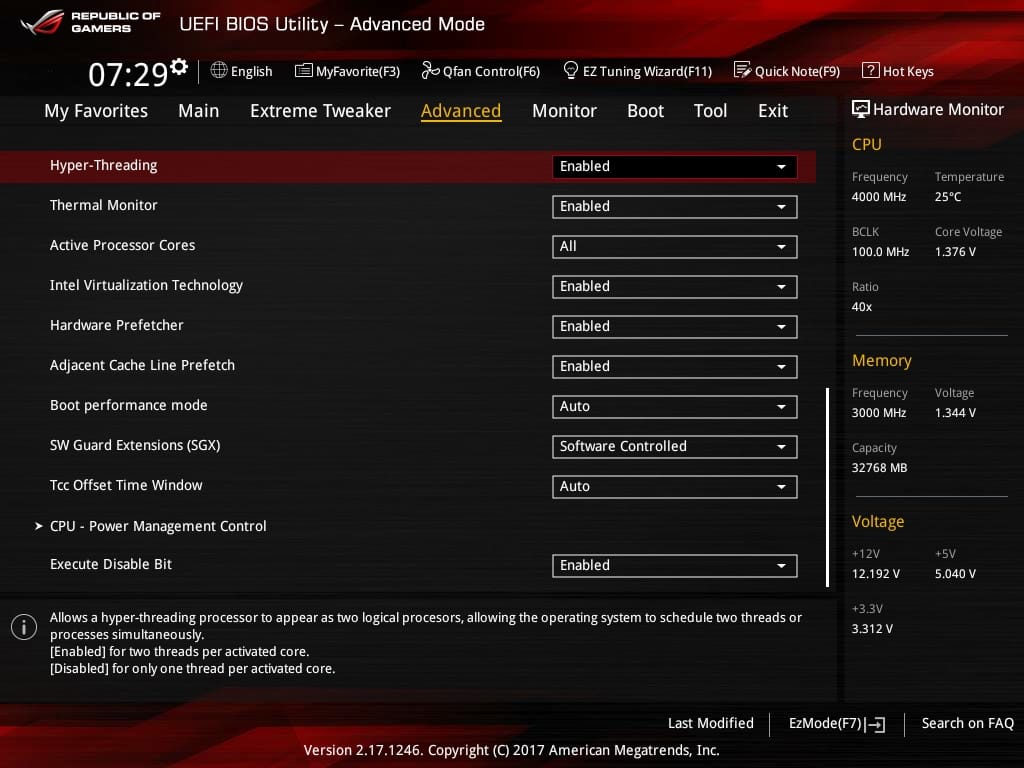
Task: Click the info icon beside the help text
Action: 23,627
